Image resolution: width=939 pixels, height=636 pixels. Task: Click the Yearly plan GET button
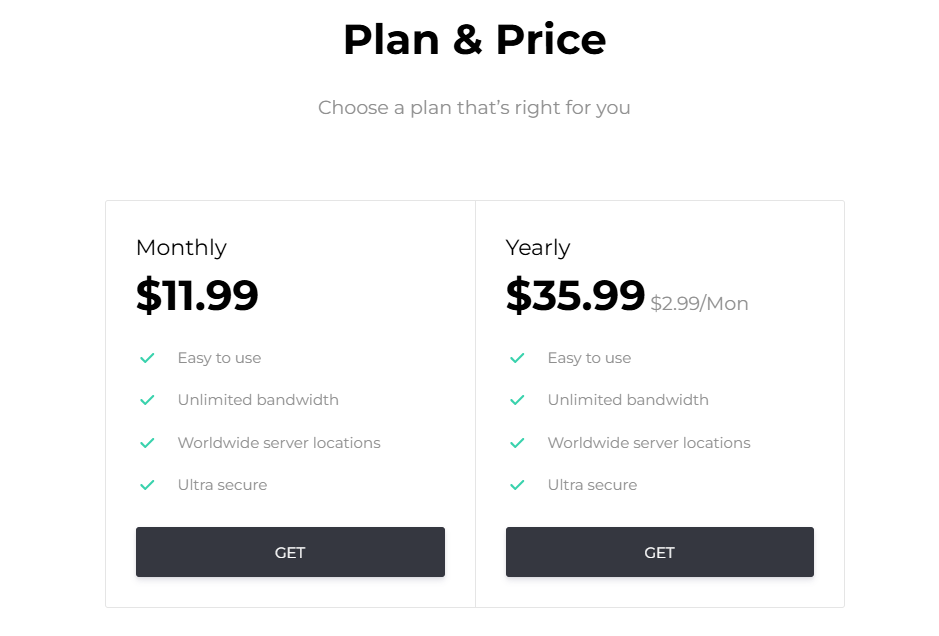[659, 552]
